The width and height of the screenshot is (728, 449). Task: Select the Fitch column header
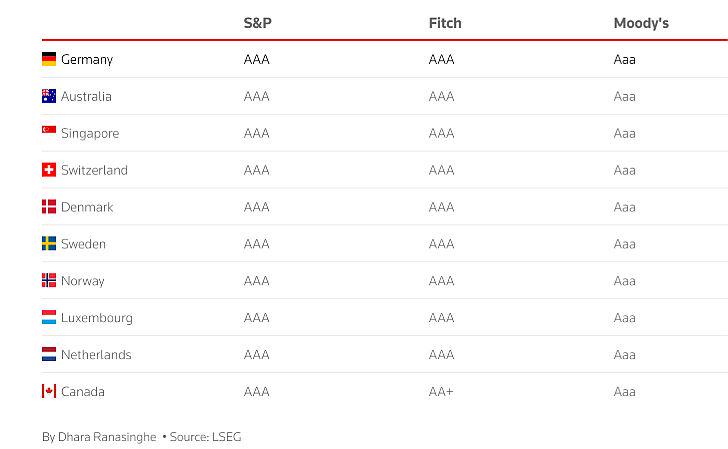(x=445, y=23)
